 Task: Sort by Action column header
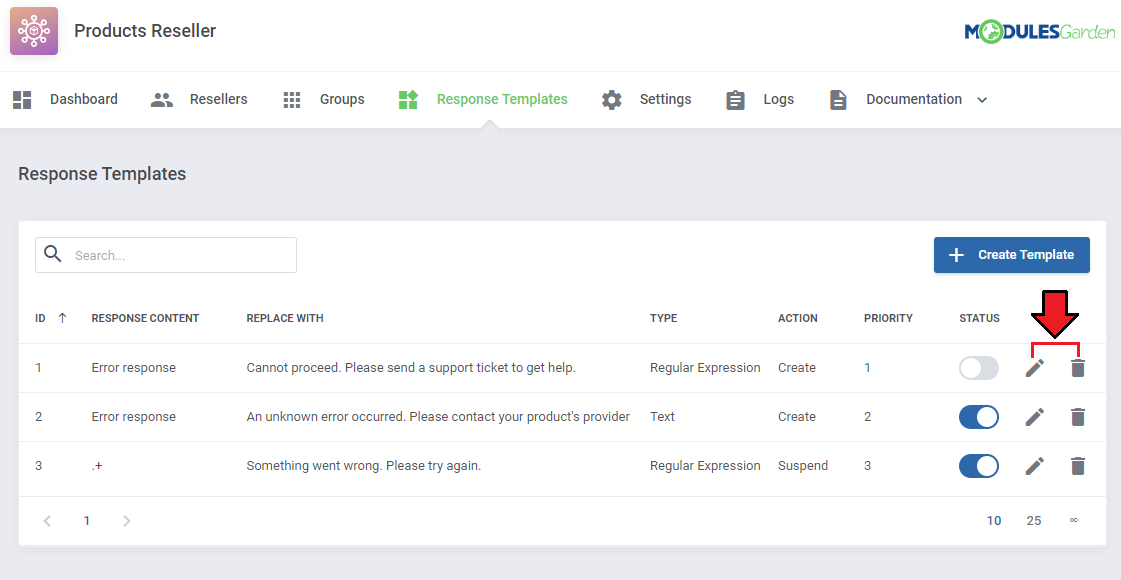(x=798, y=318)
